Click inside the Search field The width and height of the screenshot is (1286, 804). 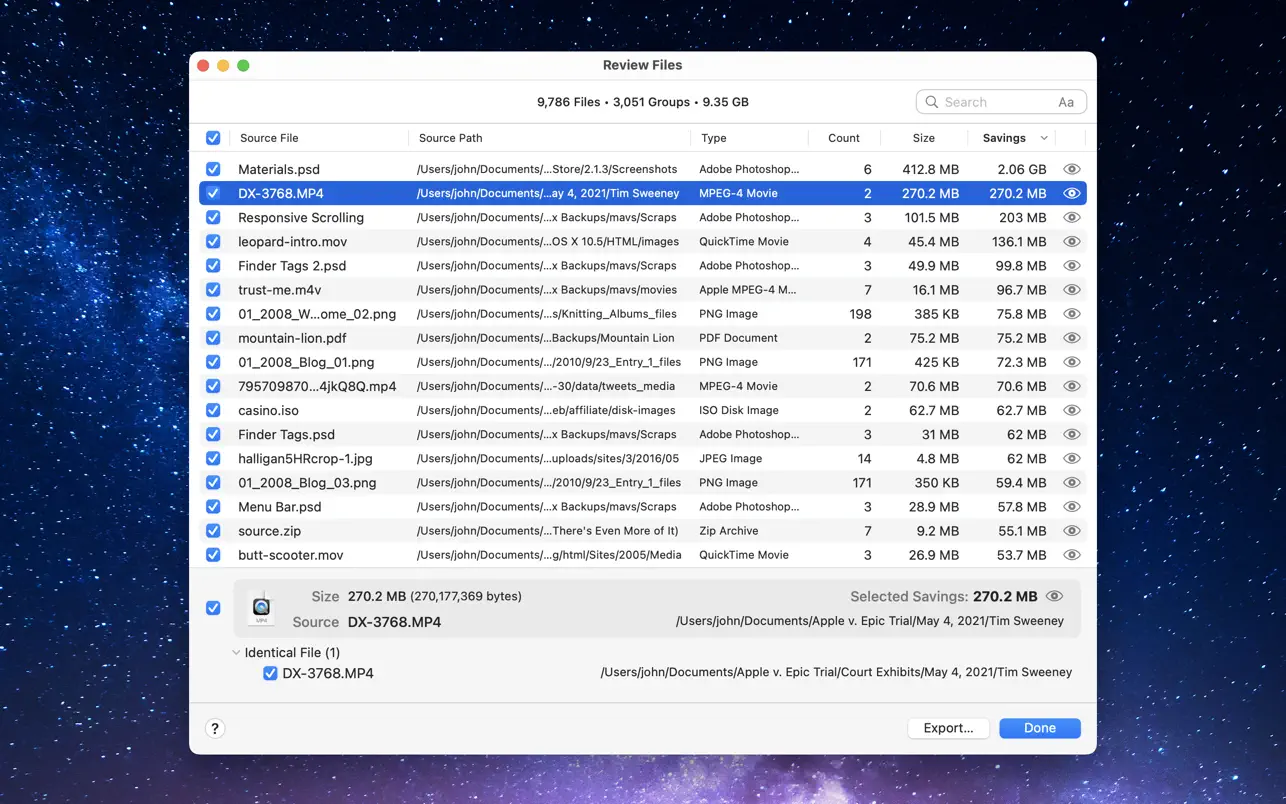click(x=990, y=101)
